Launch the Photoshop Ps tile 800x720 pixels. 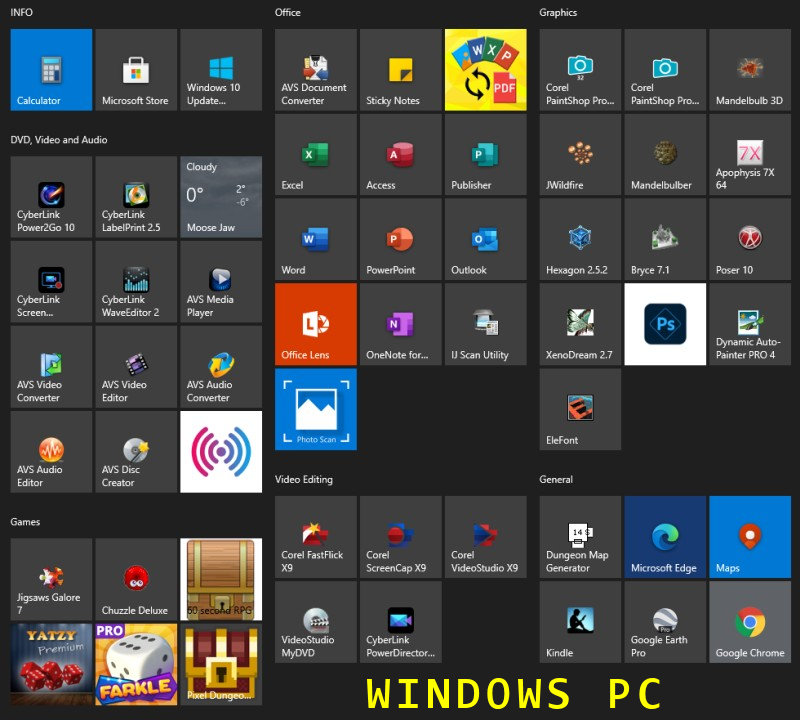(x=665, y=324)
